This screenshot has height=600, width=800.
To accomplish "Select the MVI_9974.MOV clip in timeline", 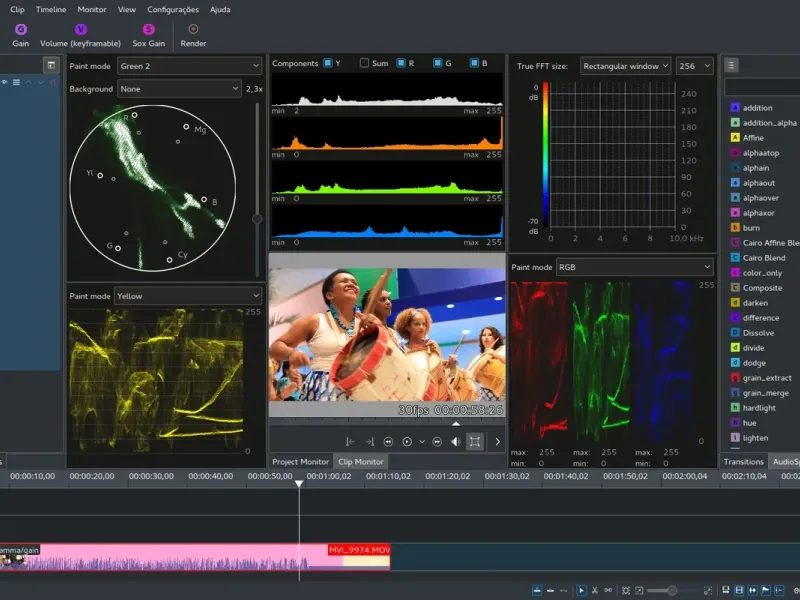I will [358, 557].
